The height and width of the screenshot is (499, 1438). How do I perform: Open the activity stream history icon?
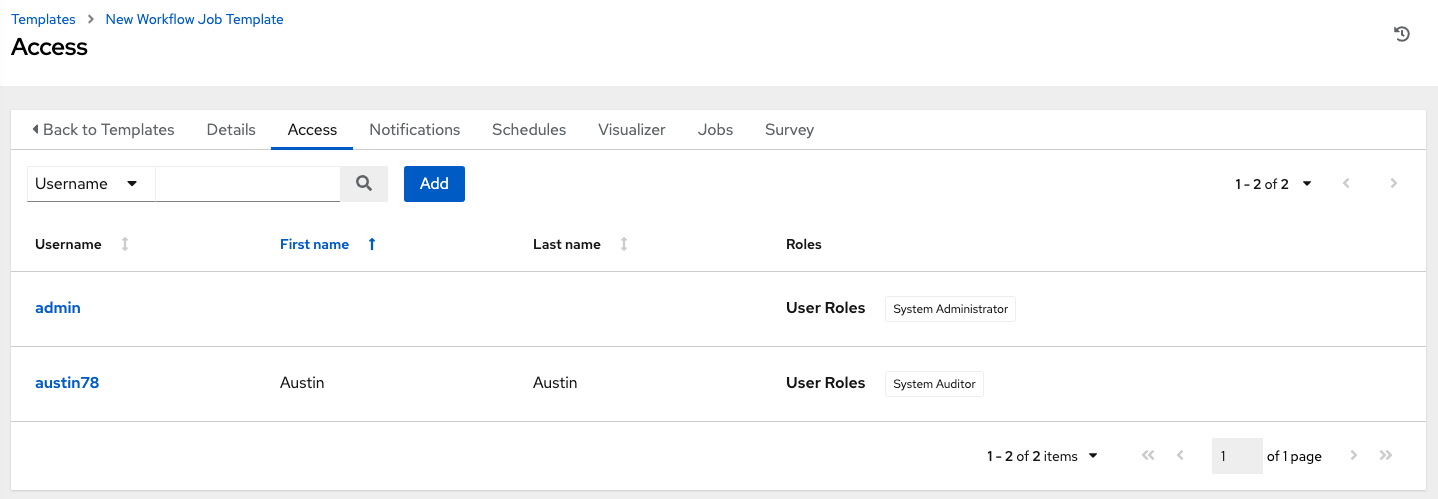click(x=1402, y=34)
